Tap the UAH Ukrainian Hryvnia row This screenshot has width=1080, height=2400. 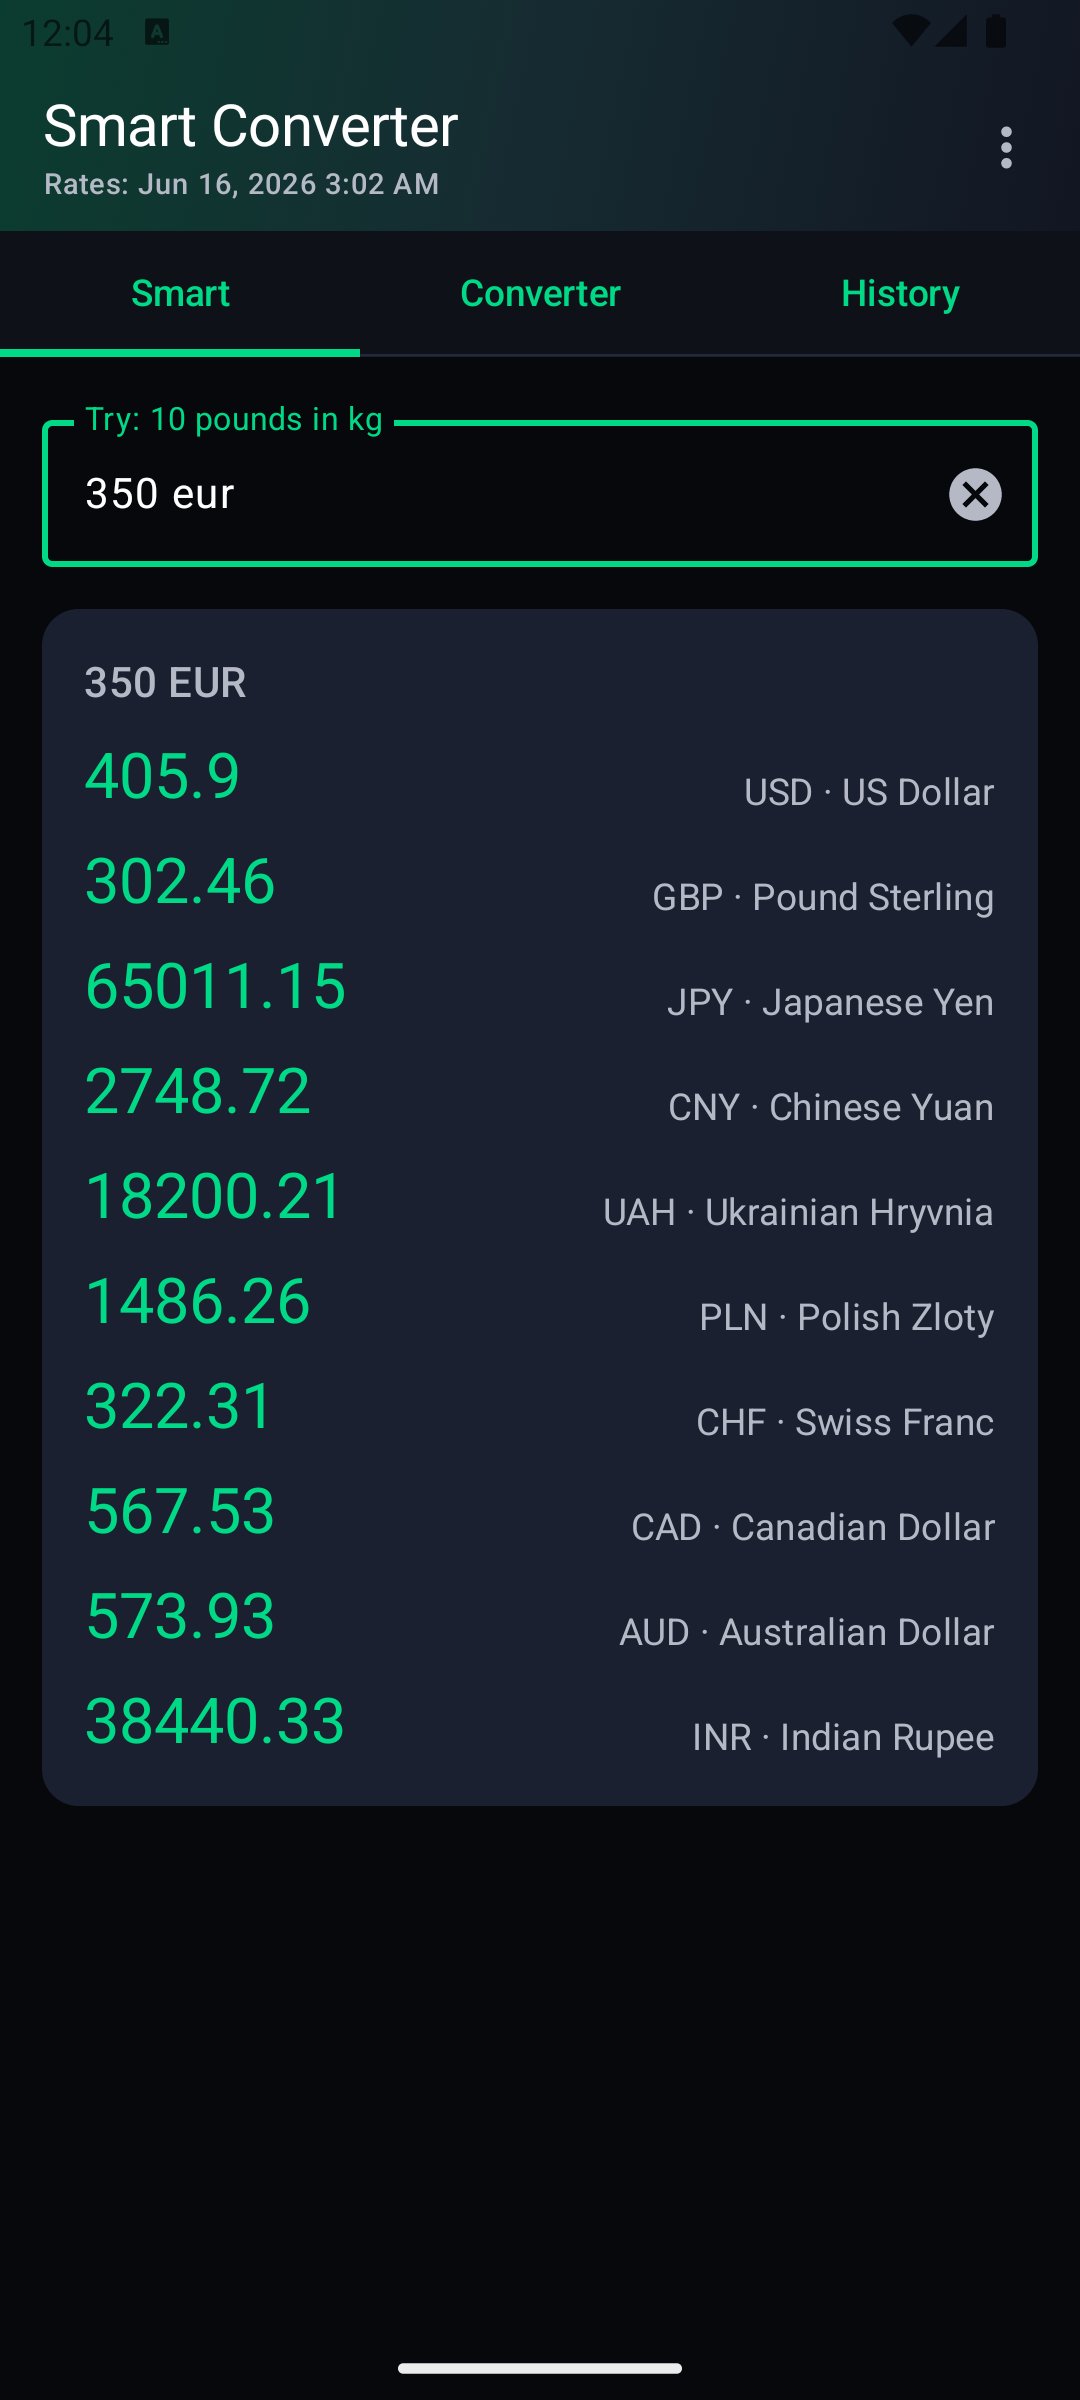click(540, 1197)
